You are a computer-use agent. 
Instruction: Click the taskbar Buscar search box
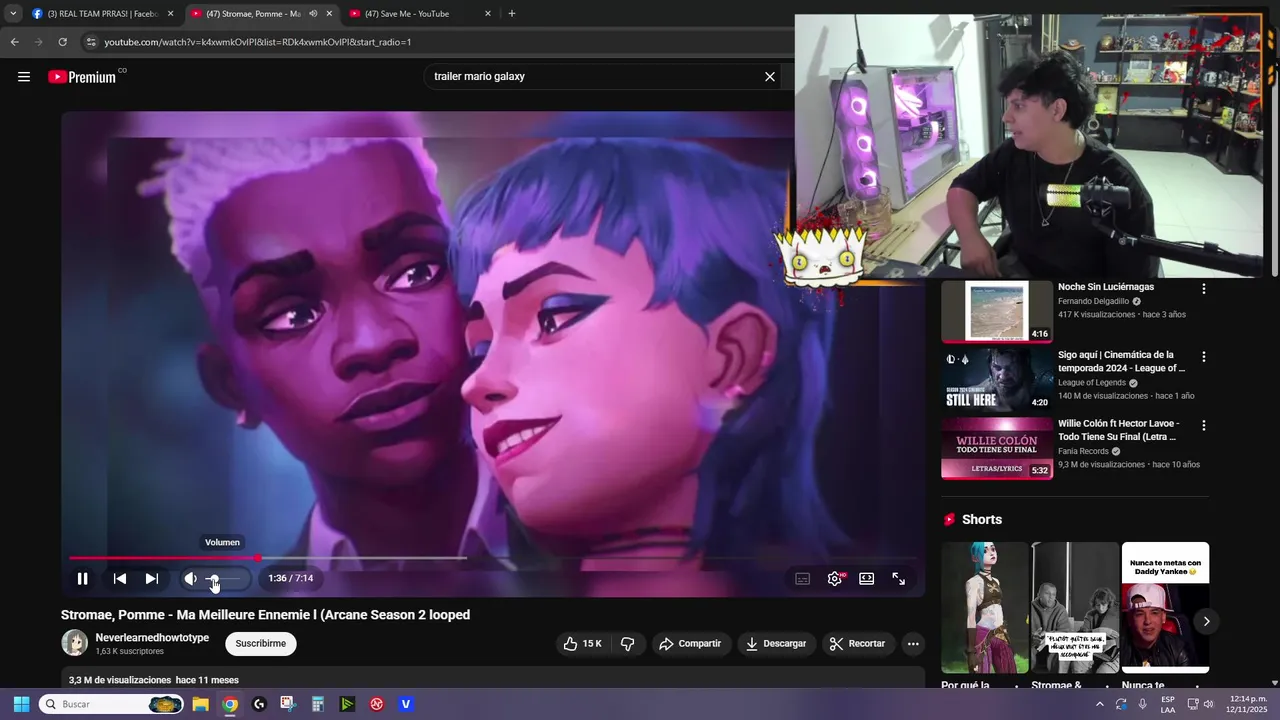pyautogui.click(x=112, y=704)
